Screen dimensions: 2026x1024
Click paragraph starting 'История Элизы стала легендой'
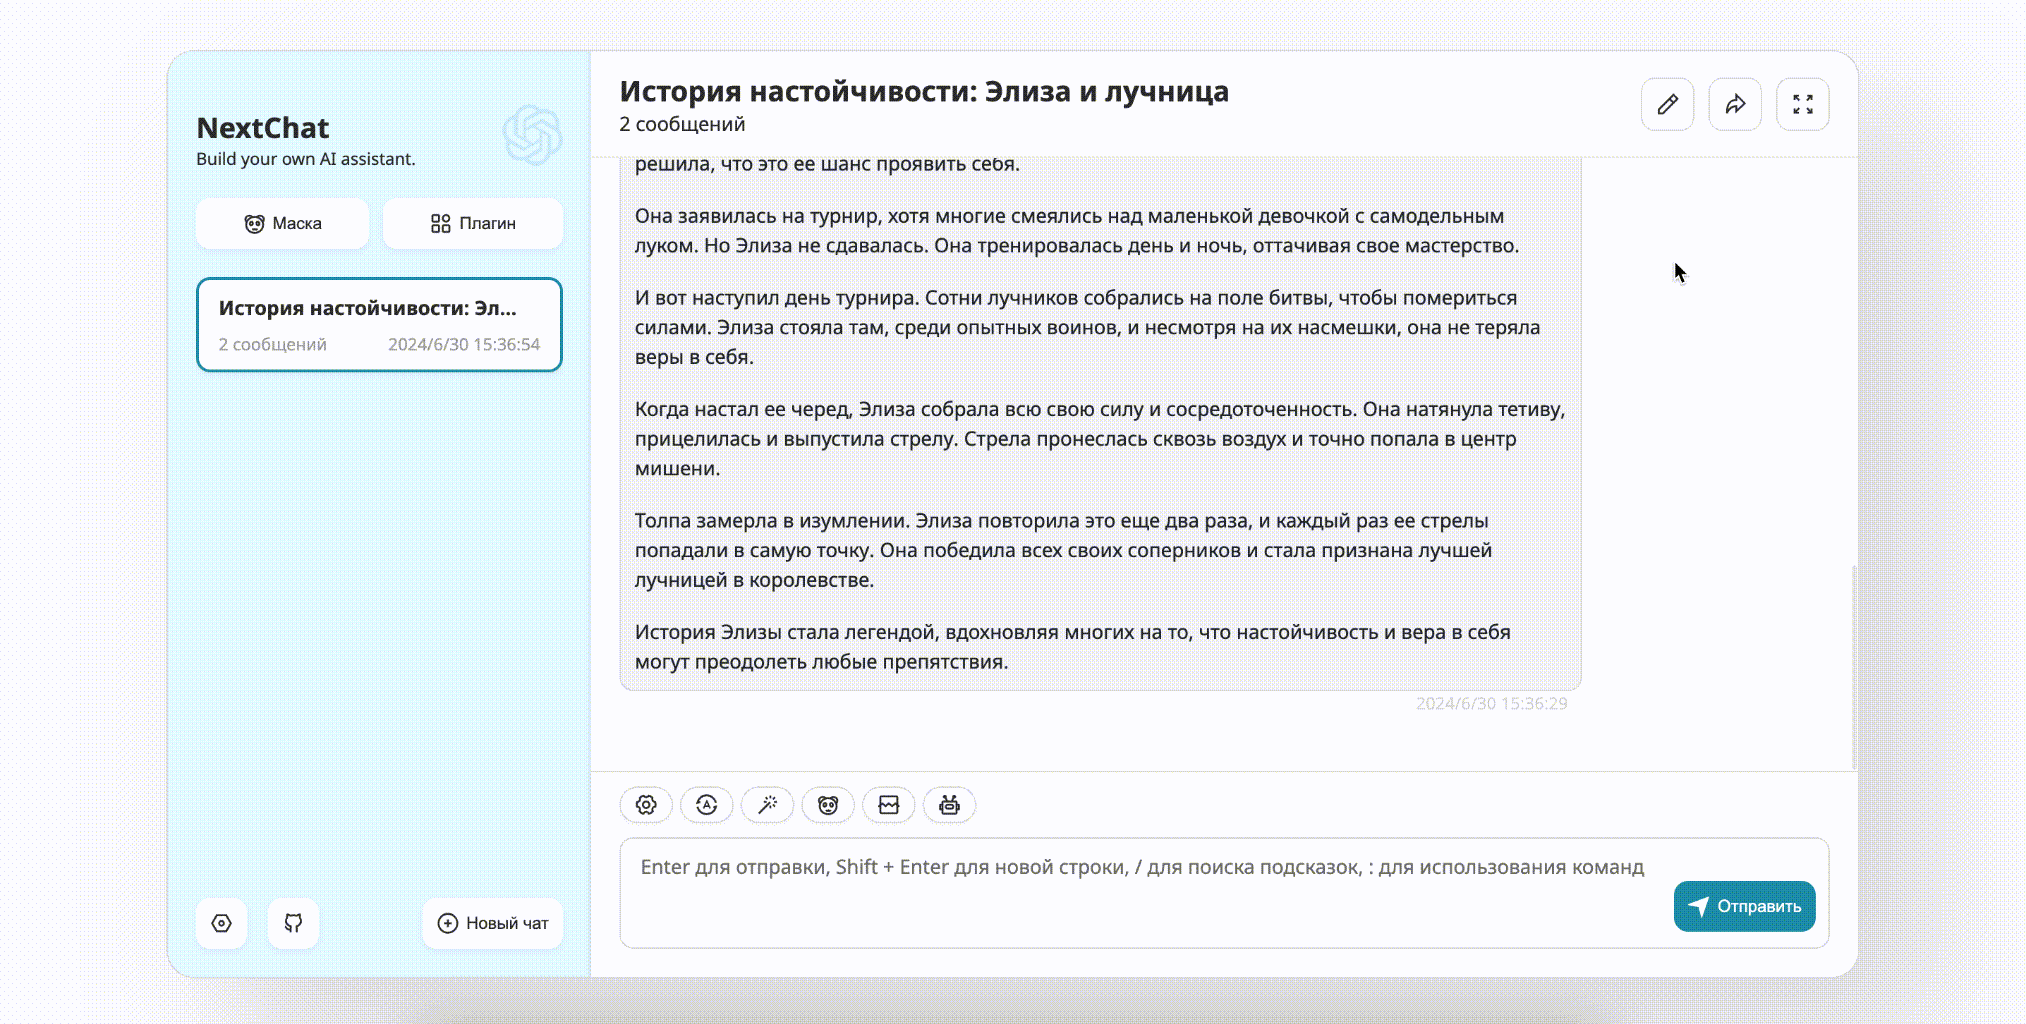pos(1073,647)
